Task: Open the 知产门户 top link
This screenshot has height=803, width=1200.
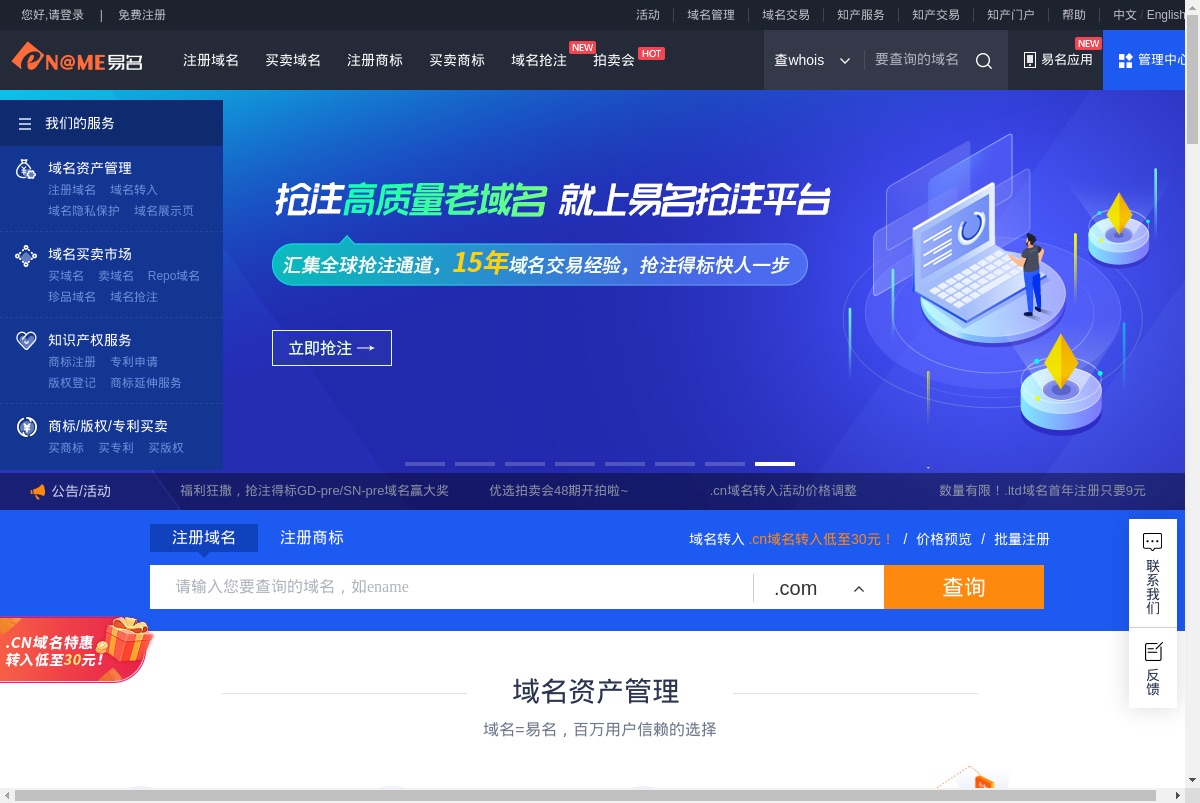Action: pyautogui.click(x=1011, y=15)
